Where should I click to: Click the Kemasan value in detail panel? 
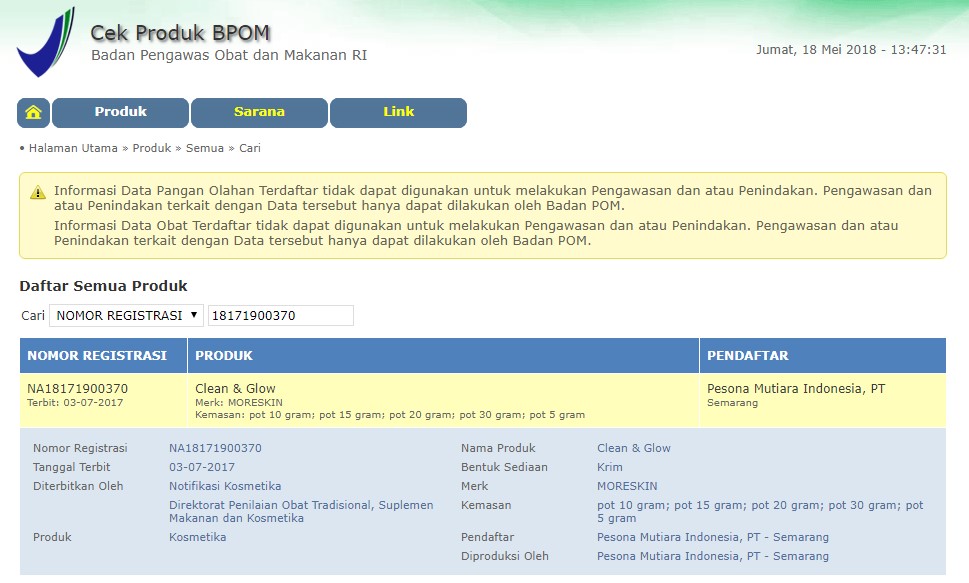pos(760,512)
